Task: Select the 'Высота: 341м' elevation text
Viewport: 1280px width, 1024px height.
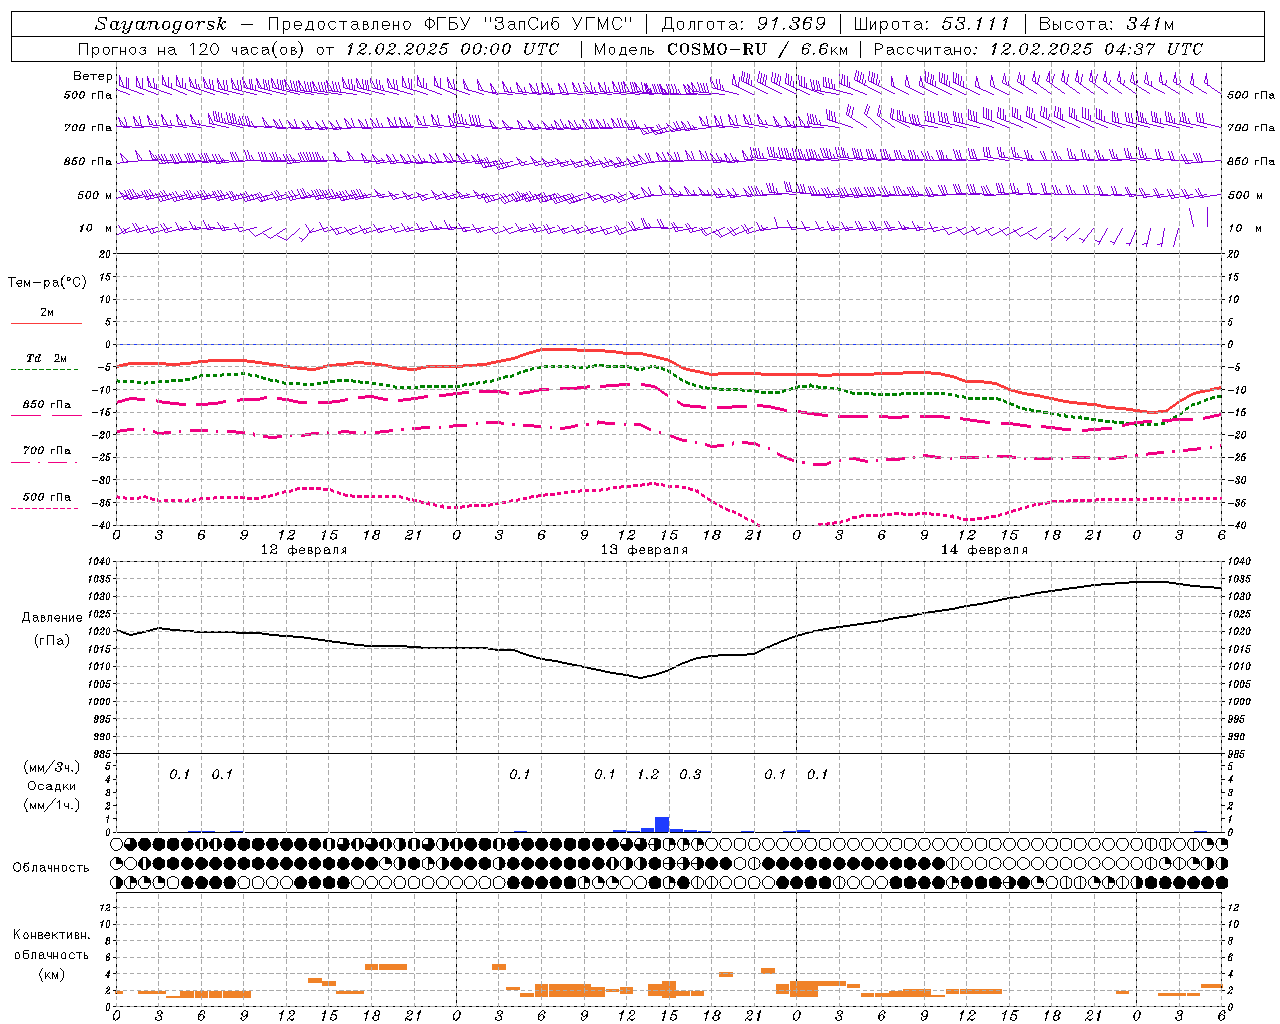Action: [x=1106, y=24]
